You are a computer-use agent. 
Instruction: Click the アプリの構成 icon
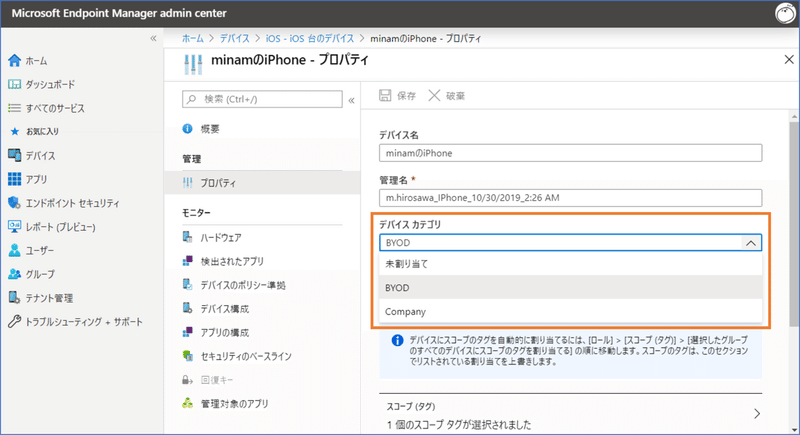point(188,332)
